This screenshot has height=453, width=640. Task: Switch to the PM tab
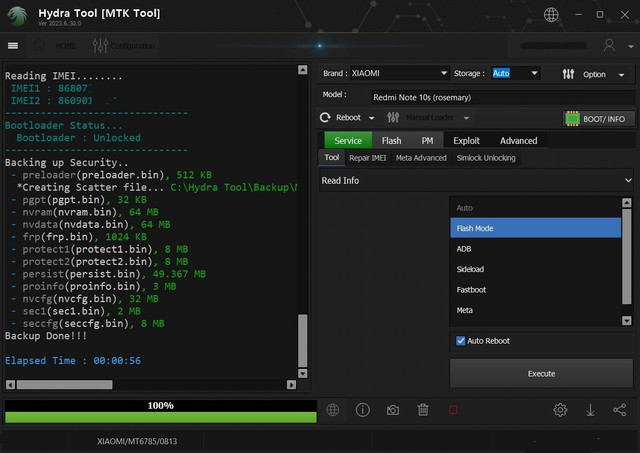coord(427,140)
